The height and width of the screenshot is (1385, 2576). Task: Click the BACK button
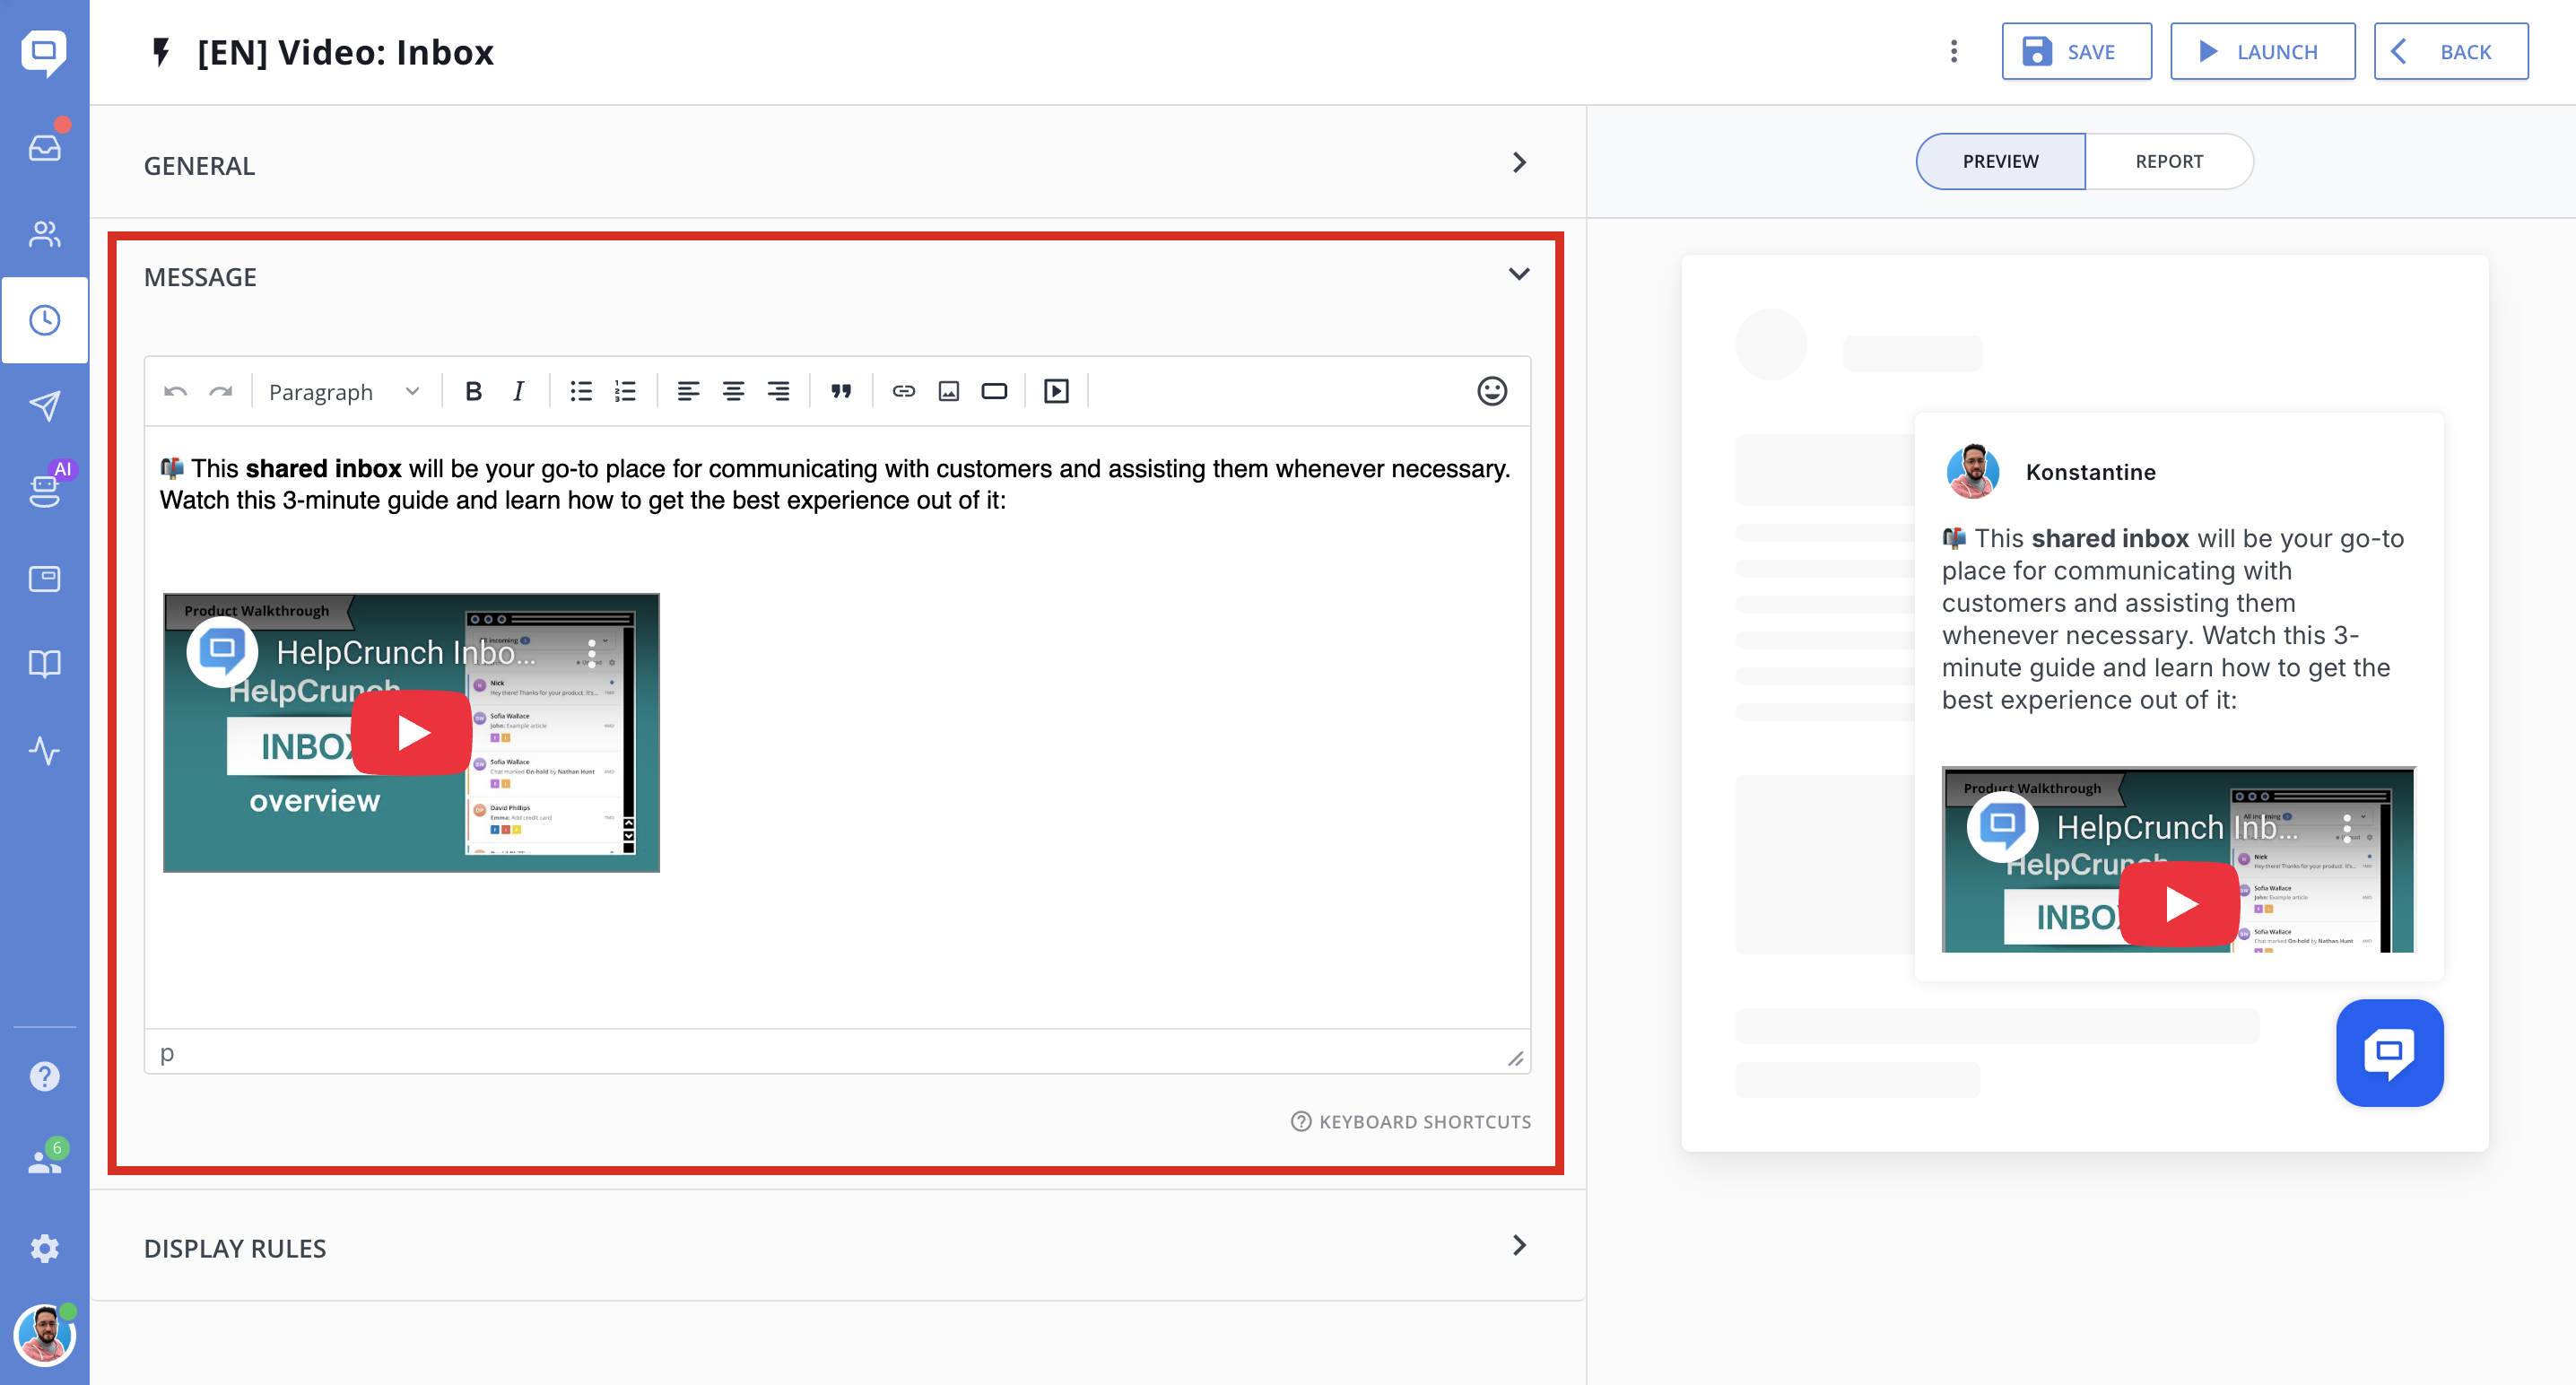click(x=2450, y=51)
